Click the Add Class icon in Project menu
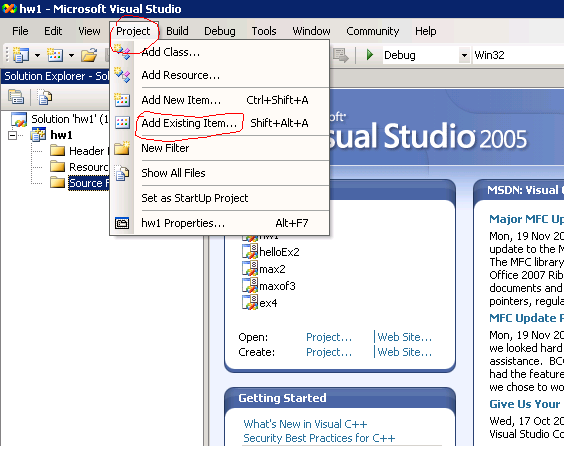Screen dimensions: 566x456 [122, 52]
